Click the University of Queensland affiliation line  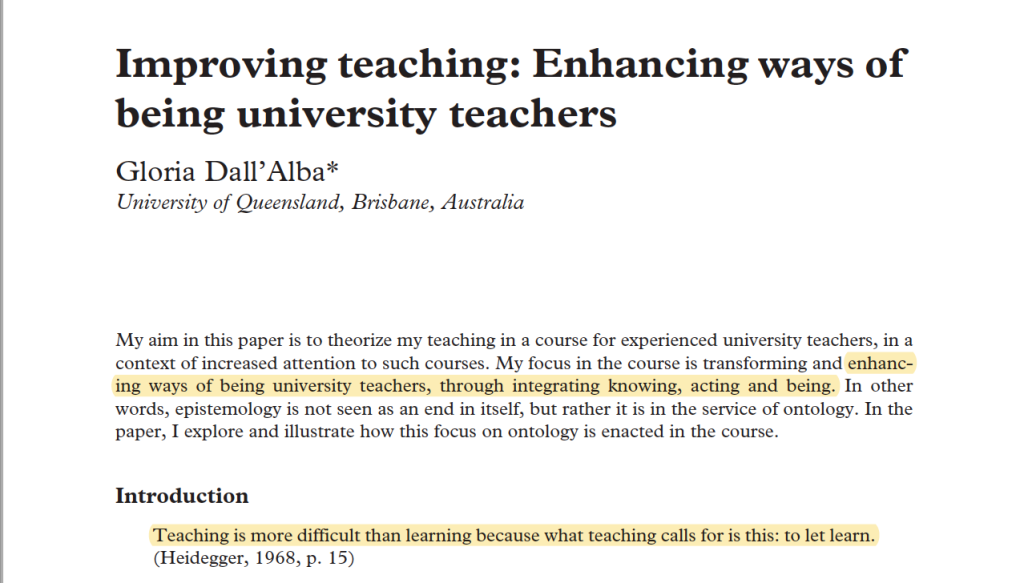click(x=319, y=202)
